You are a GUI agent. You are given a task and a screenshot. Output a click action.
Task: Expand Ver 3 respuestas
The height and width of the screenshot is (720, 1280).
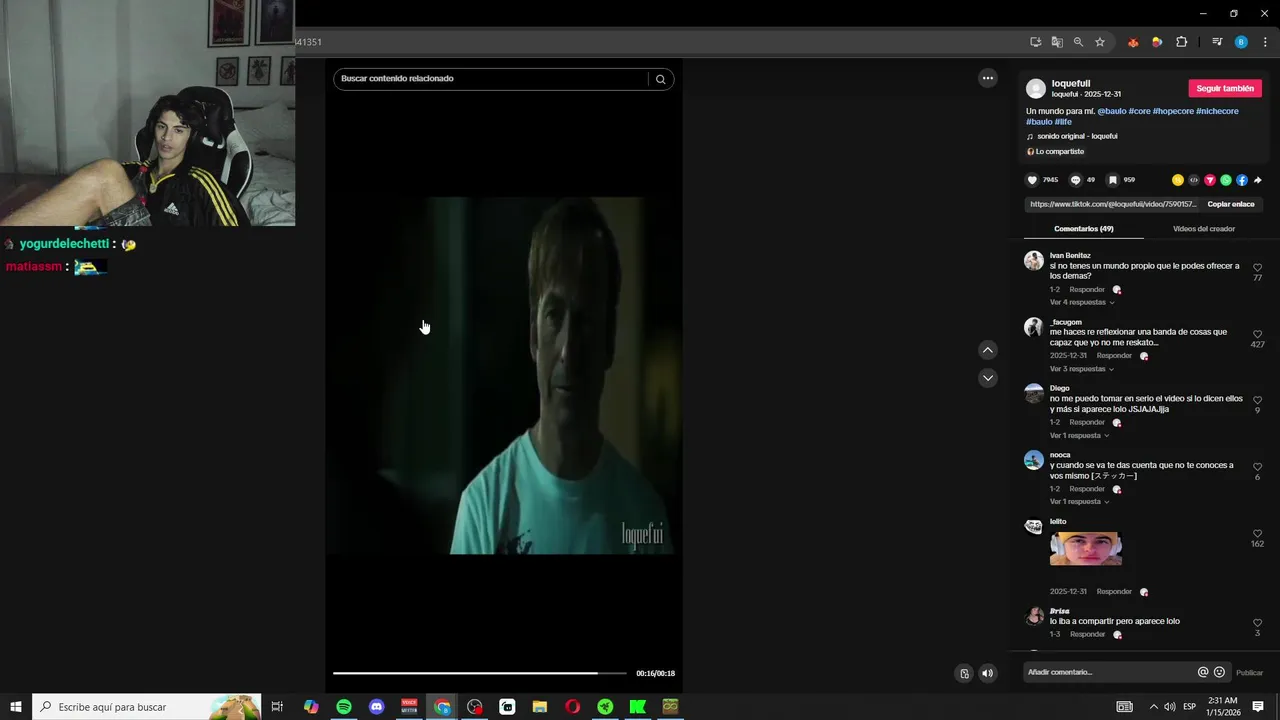(x=1082, y=369)
